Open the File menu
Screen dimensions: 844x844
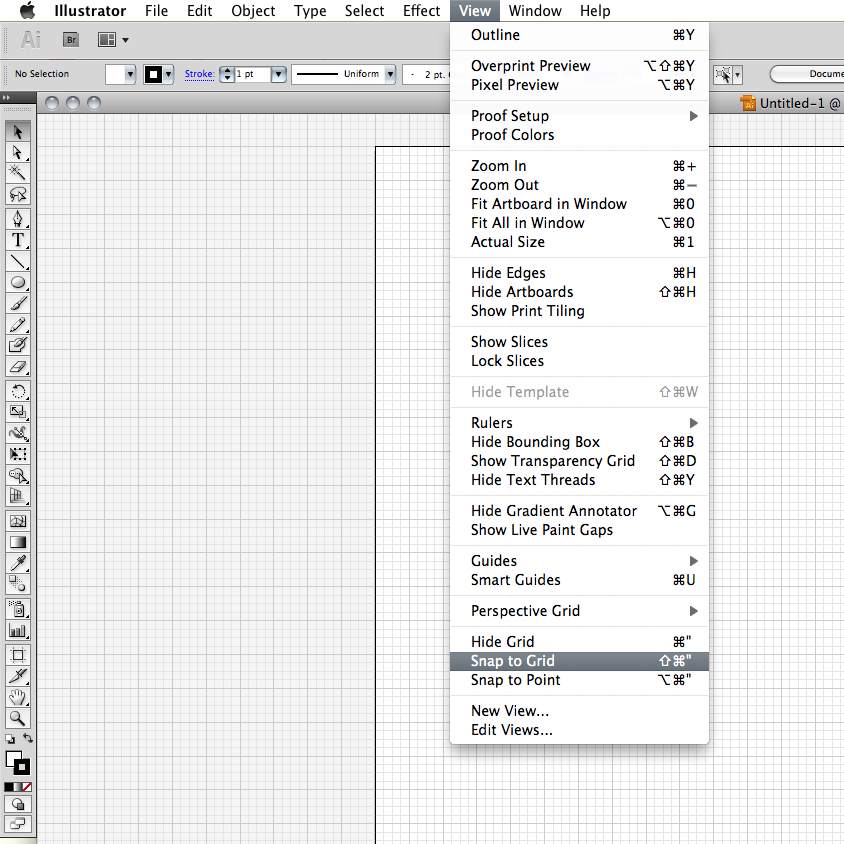click(156, 11)
